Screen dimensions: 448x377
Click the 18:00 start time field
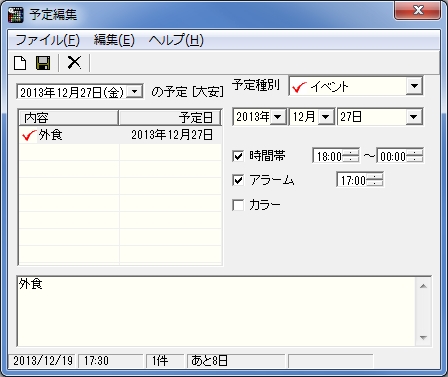[328, 156]
